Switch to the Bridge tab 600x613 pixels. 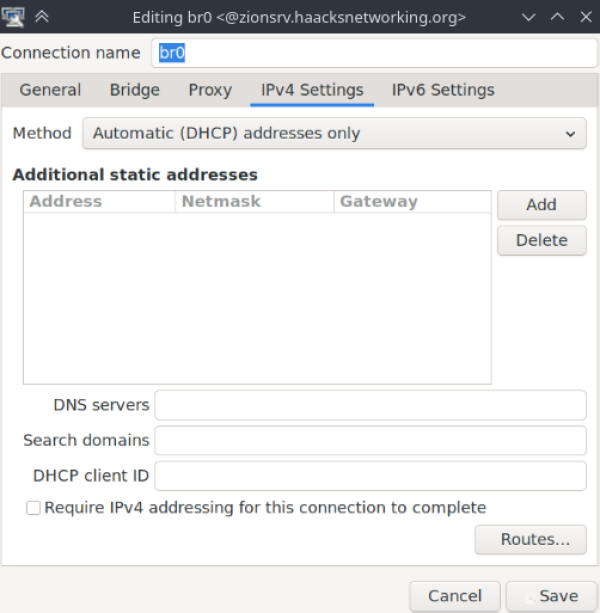click(x=134, y=90)
